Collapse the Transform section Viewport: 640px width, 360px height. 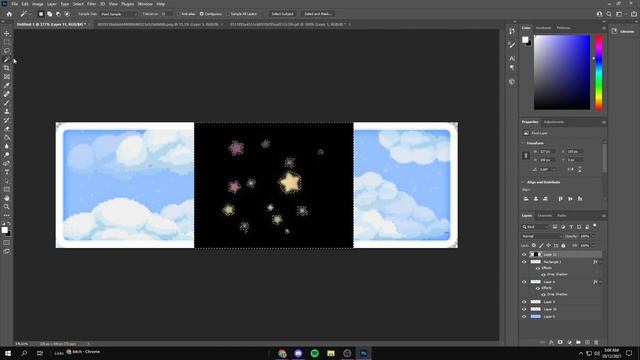pos(523,143)
